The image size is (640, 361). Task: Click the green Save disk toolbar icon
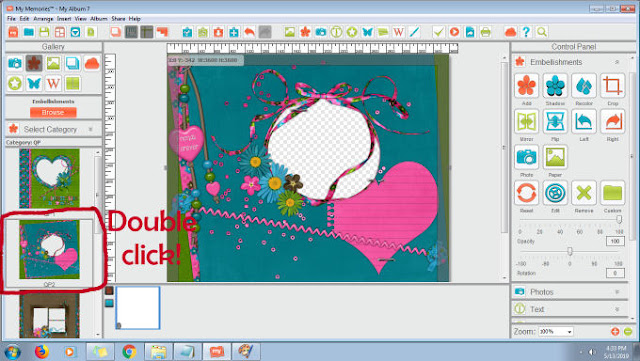point(44,32)
